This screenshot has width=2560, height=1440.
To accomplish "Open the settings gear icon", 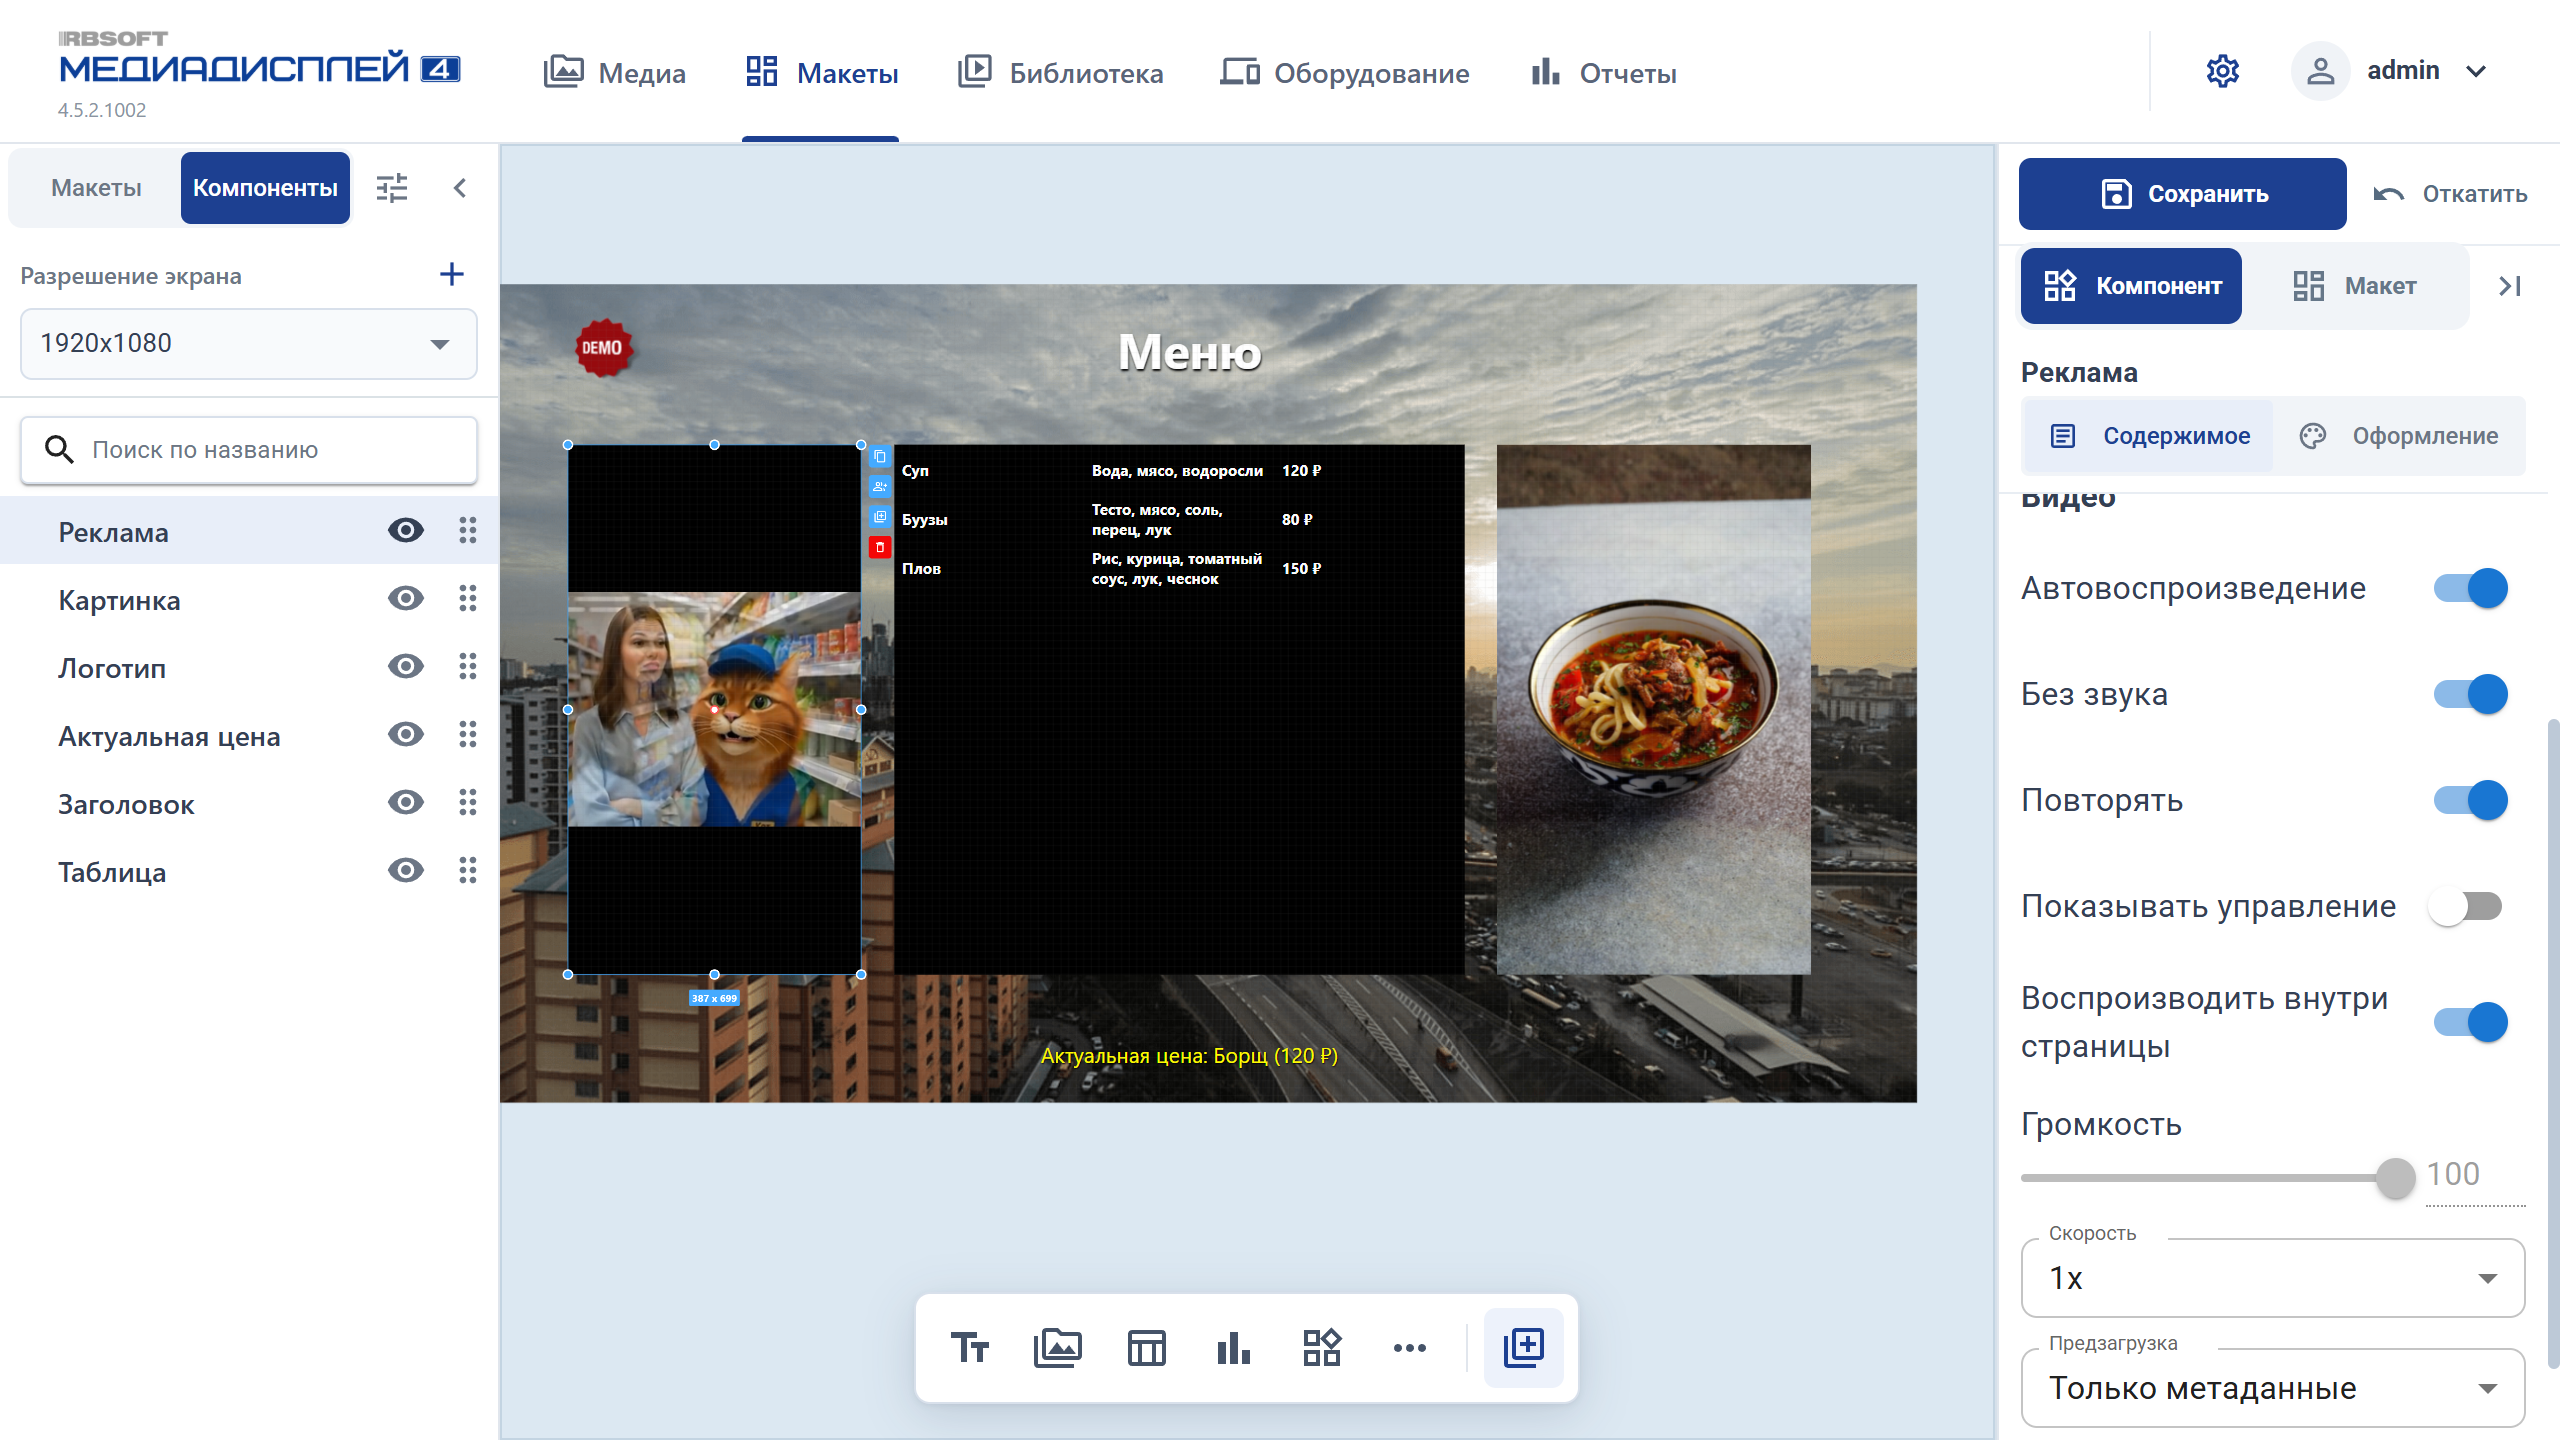I will click(x=2222, y=71).
